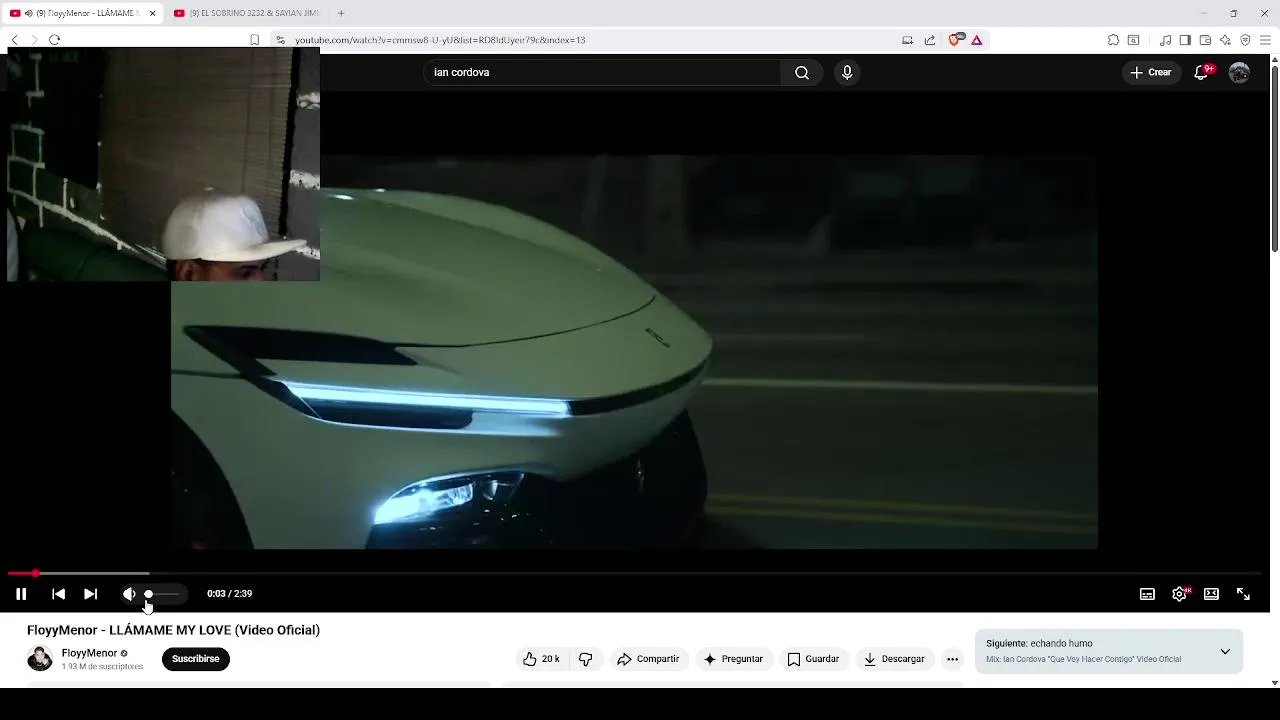Image resolution: width=1280 pixels, height=720 pixels.
Task: Toggle the browser sidebar panel
Action: tap(1185, 40)
